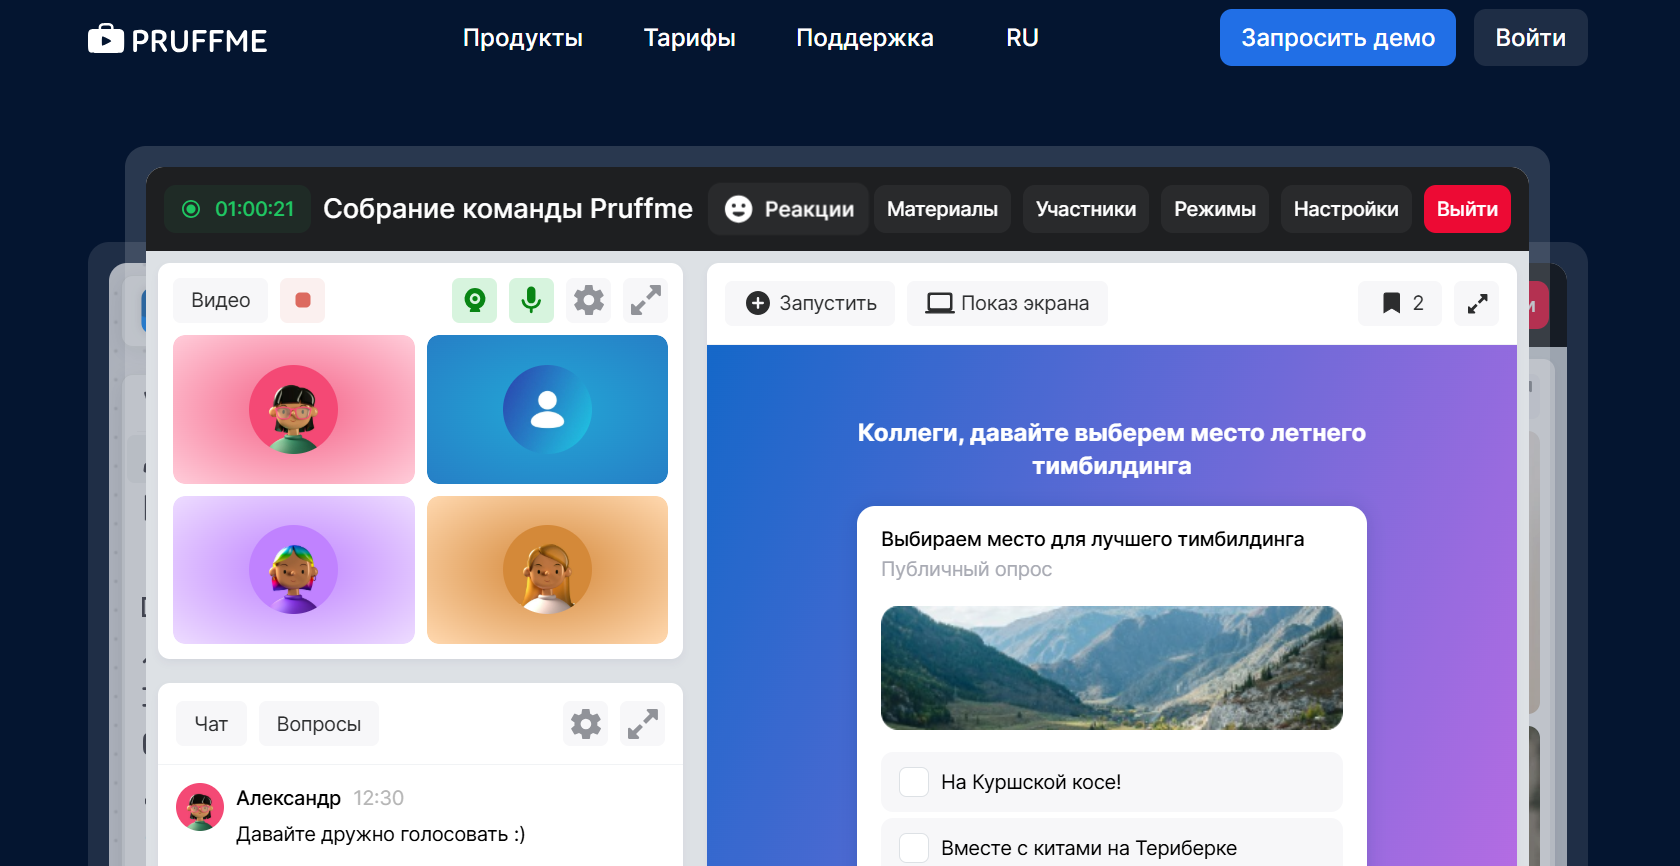The height and width of the screenshot is (866, 1680).
Task: Check the На Куршской косе! option
Action: (1111, 782)
